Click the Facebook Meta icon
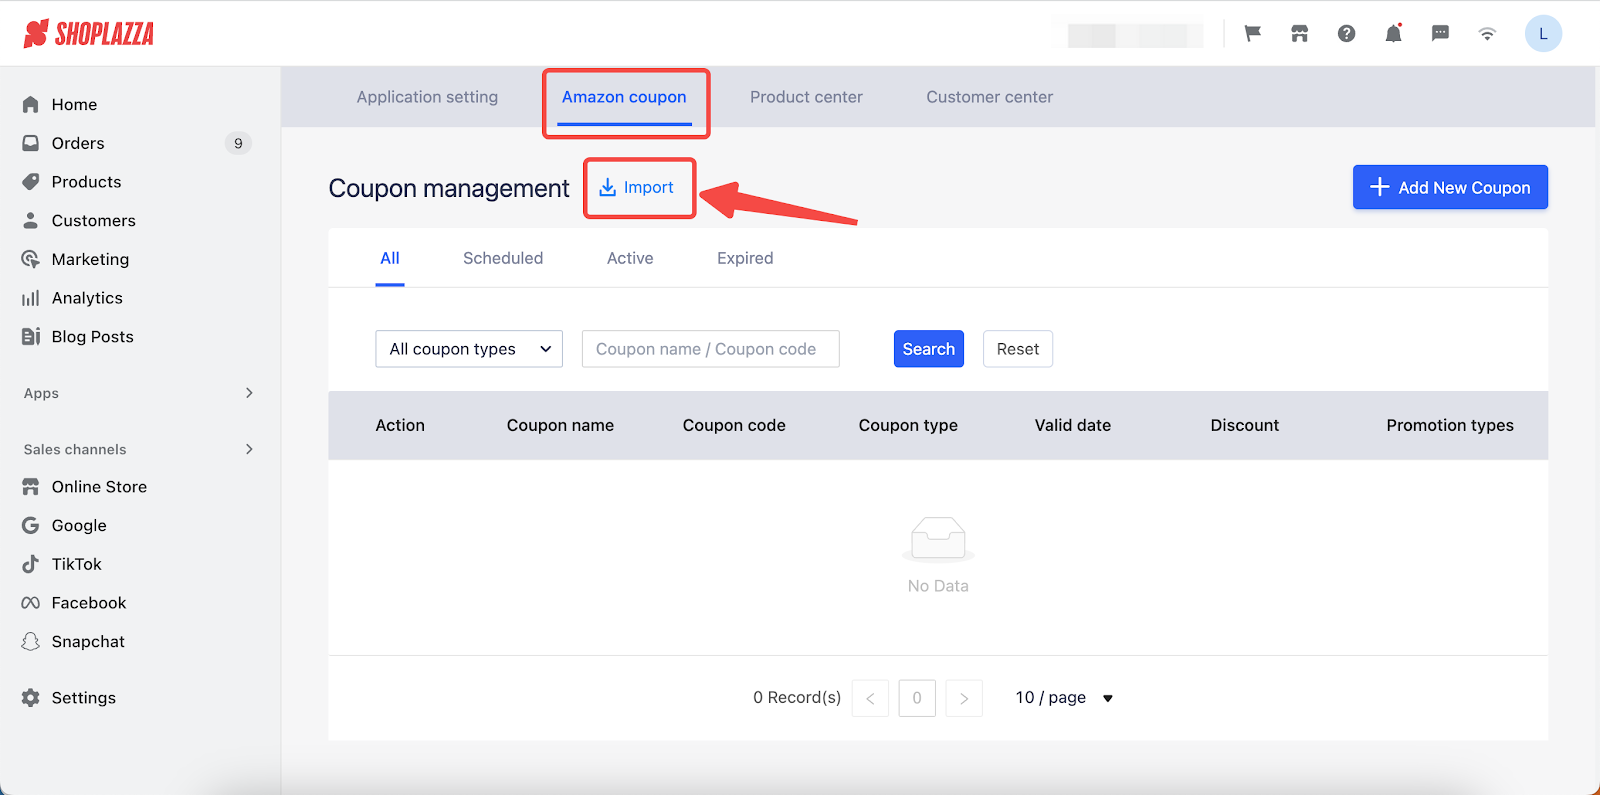Screen dimensions: 1600x795 pyautogui.click(x=31, y=603)
